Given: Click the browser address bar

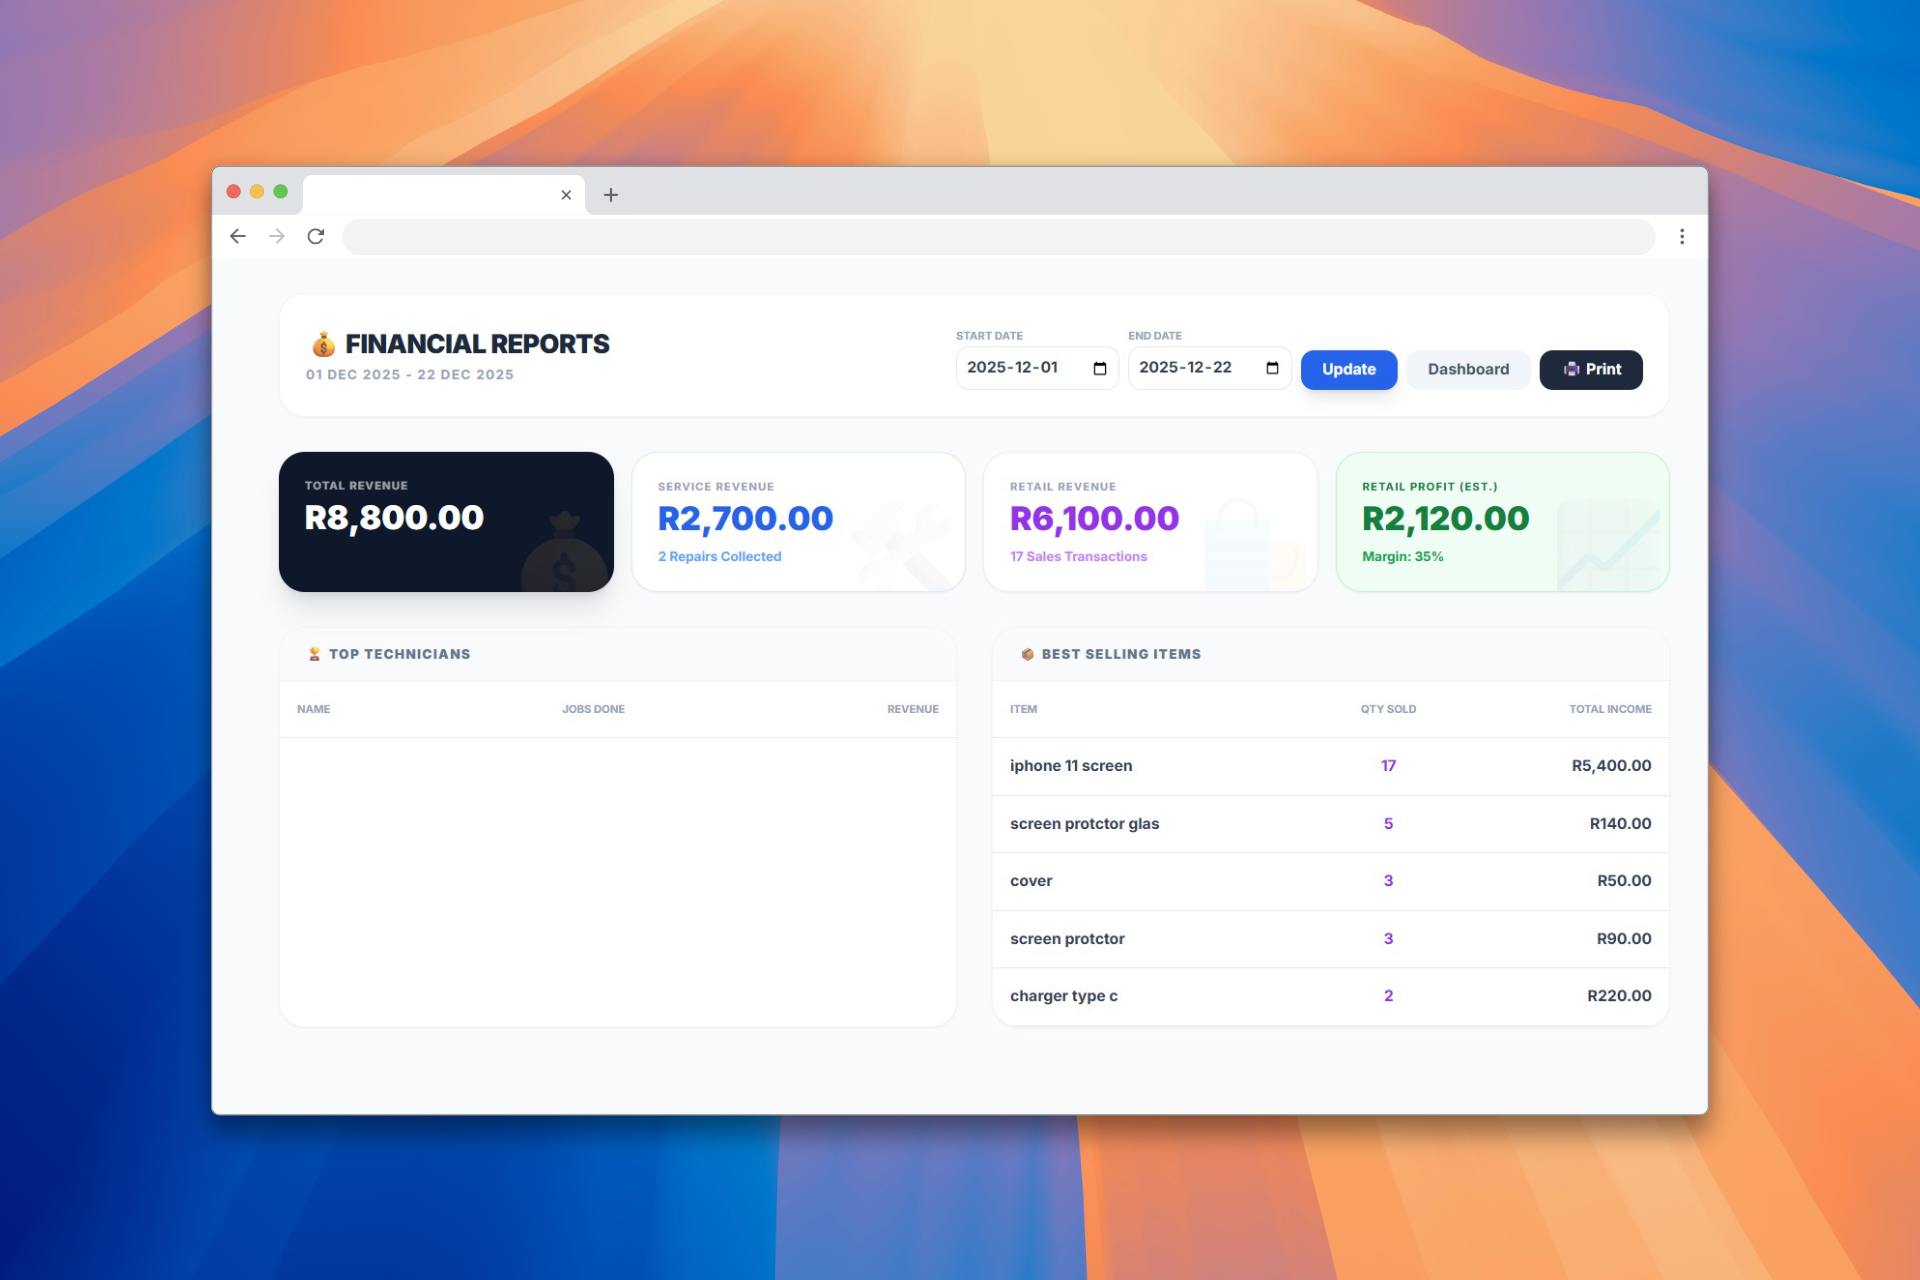Looking at the screenshot, I should point(998,237).
